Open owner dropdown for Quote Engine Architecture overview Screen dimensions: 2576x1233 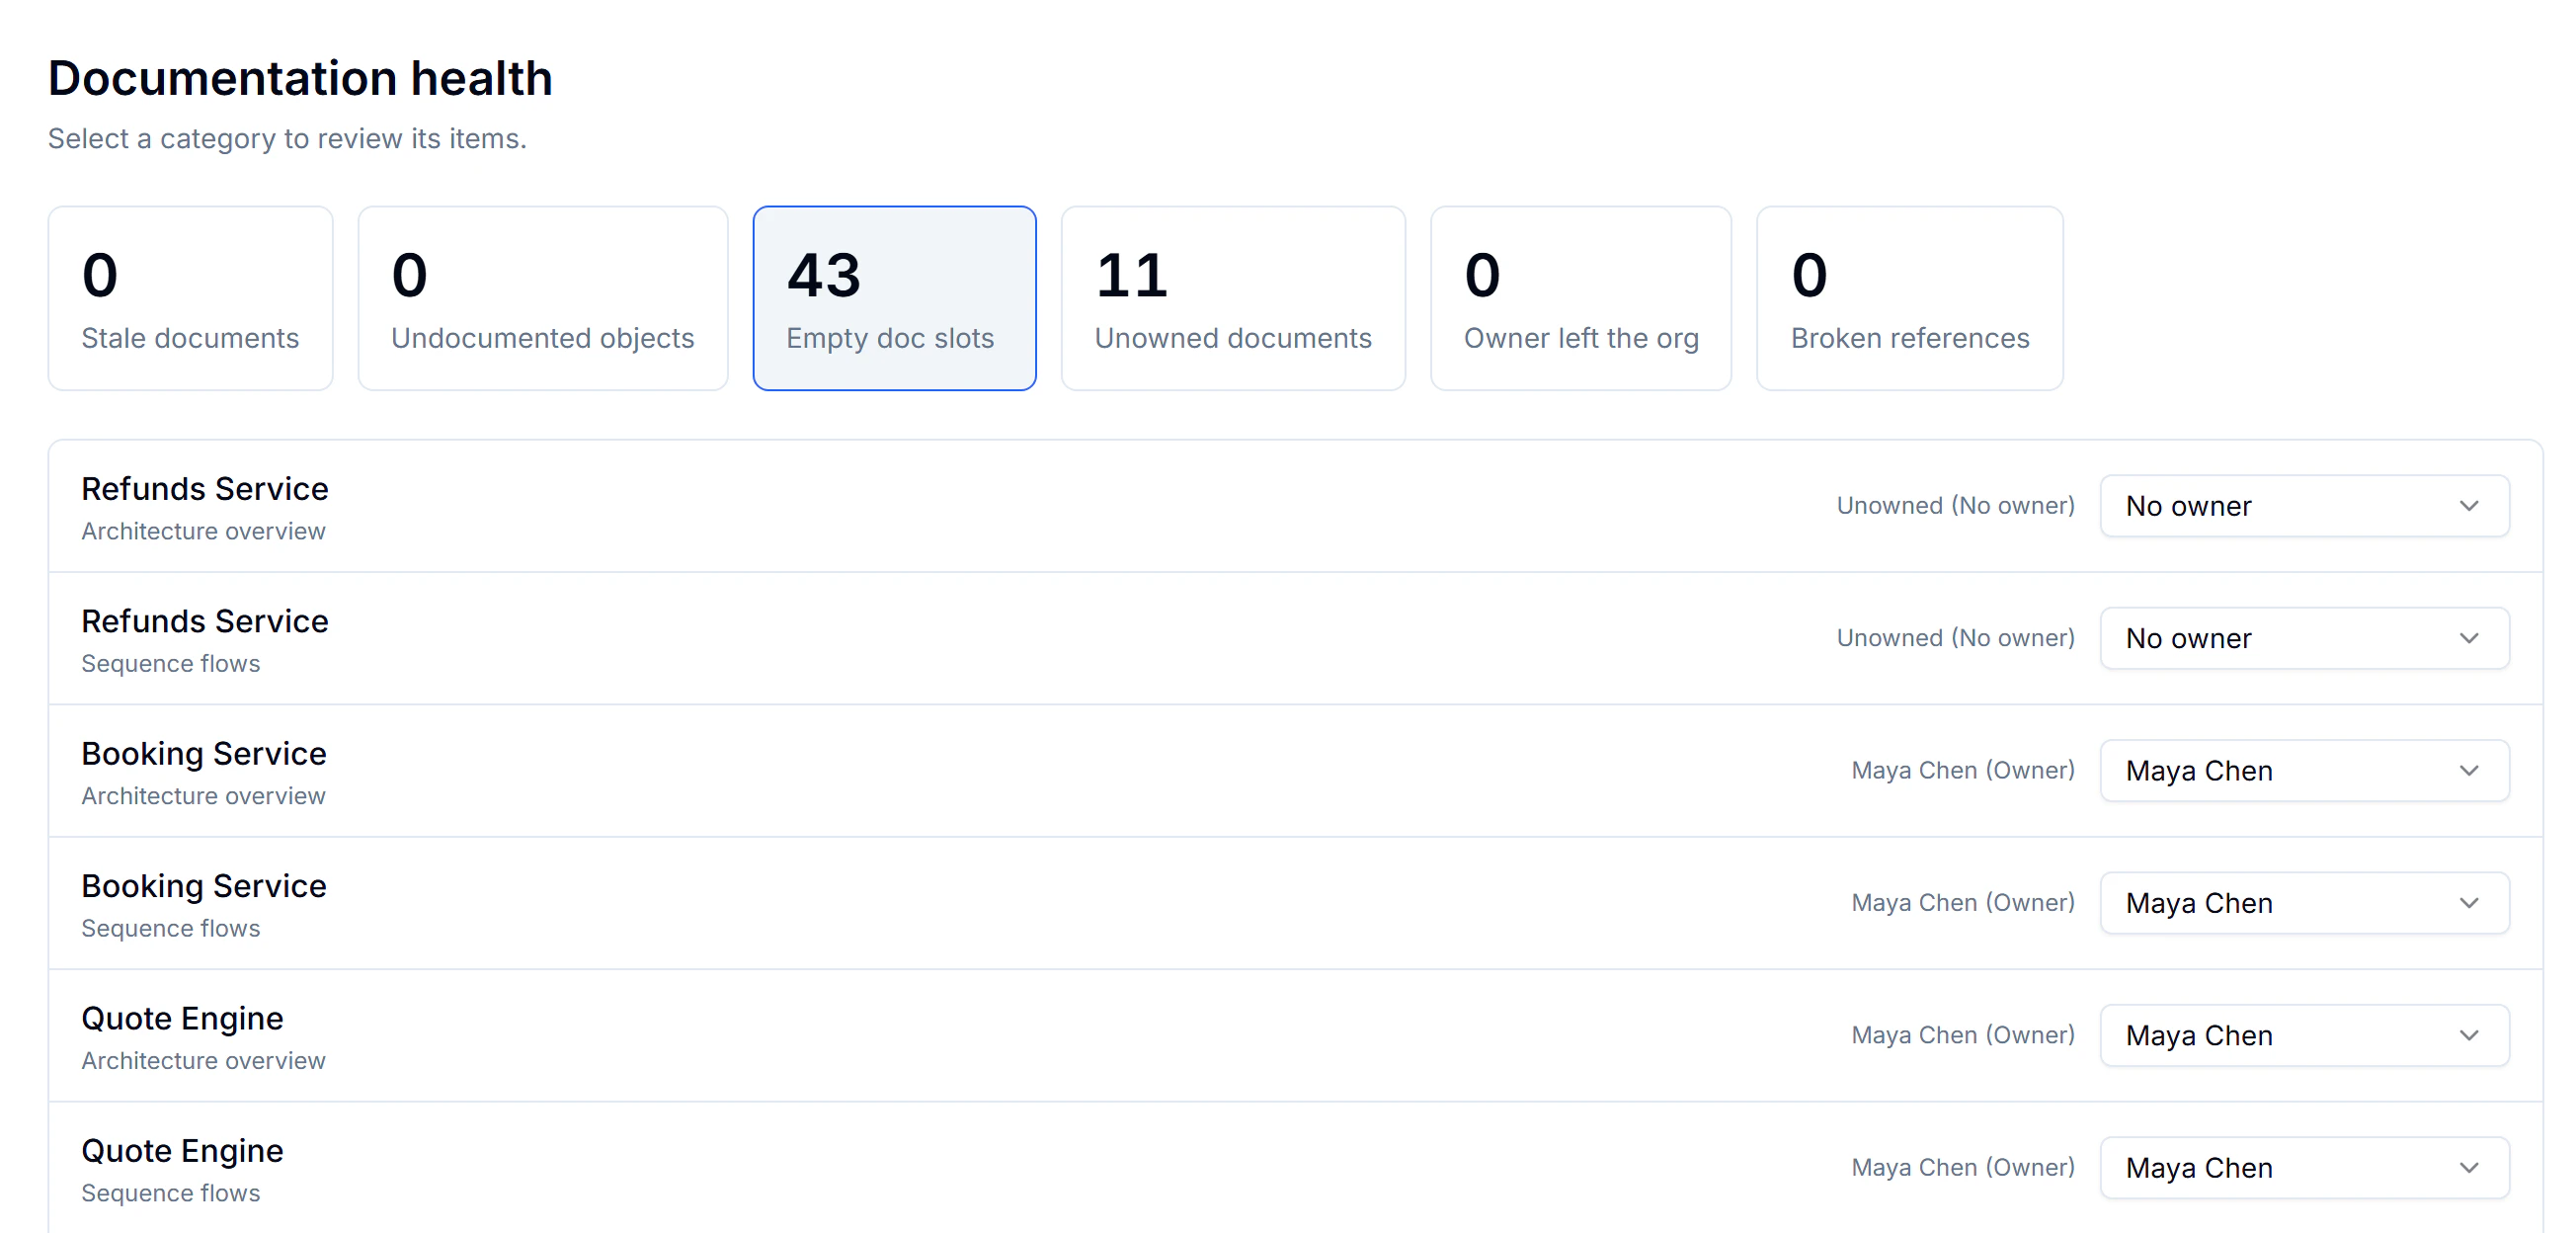coord(2304,1035)
